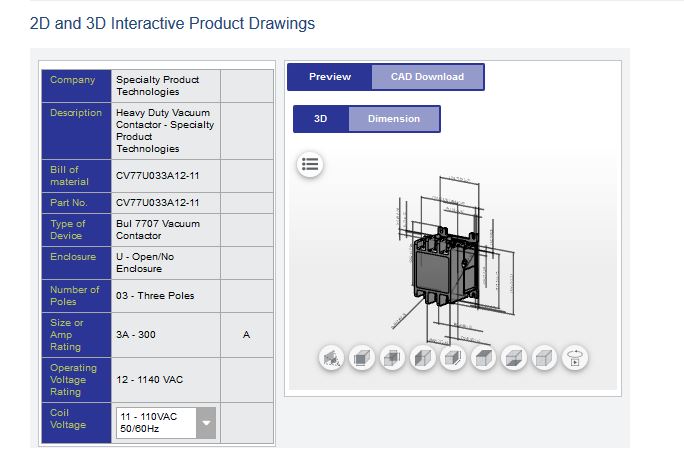The width and height of the screenshot is (684, 473).
Task: Switch the model to back view
Action: click(392, 359)
